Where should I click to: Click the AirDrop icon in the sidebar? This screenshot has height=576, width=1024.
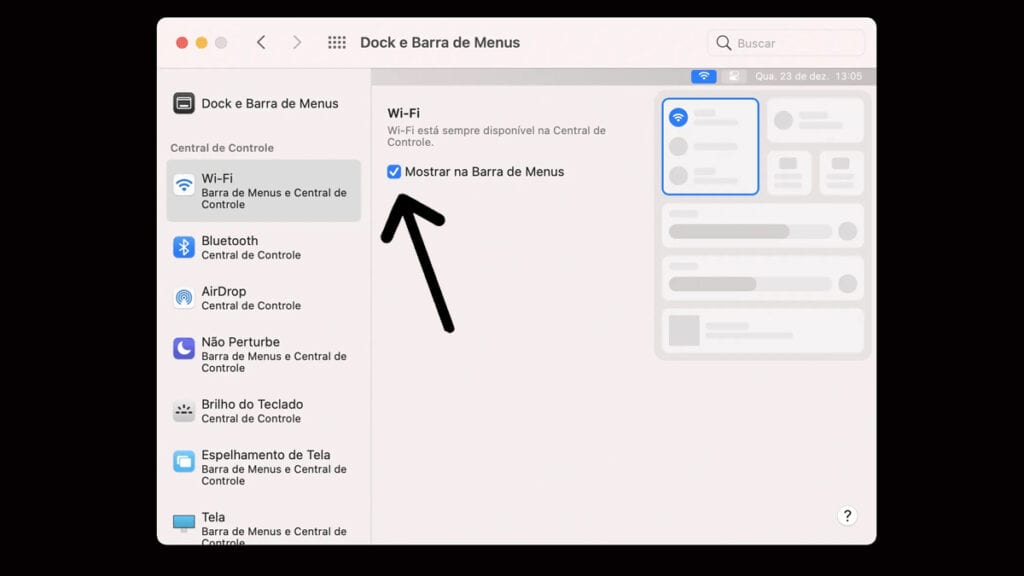click(x=184, y=298)
